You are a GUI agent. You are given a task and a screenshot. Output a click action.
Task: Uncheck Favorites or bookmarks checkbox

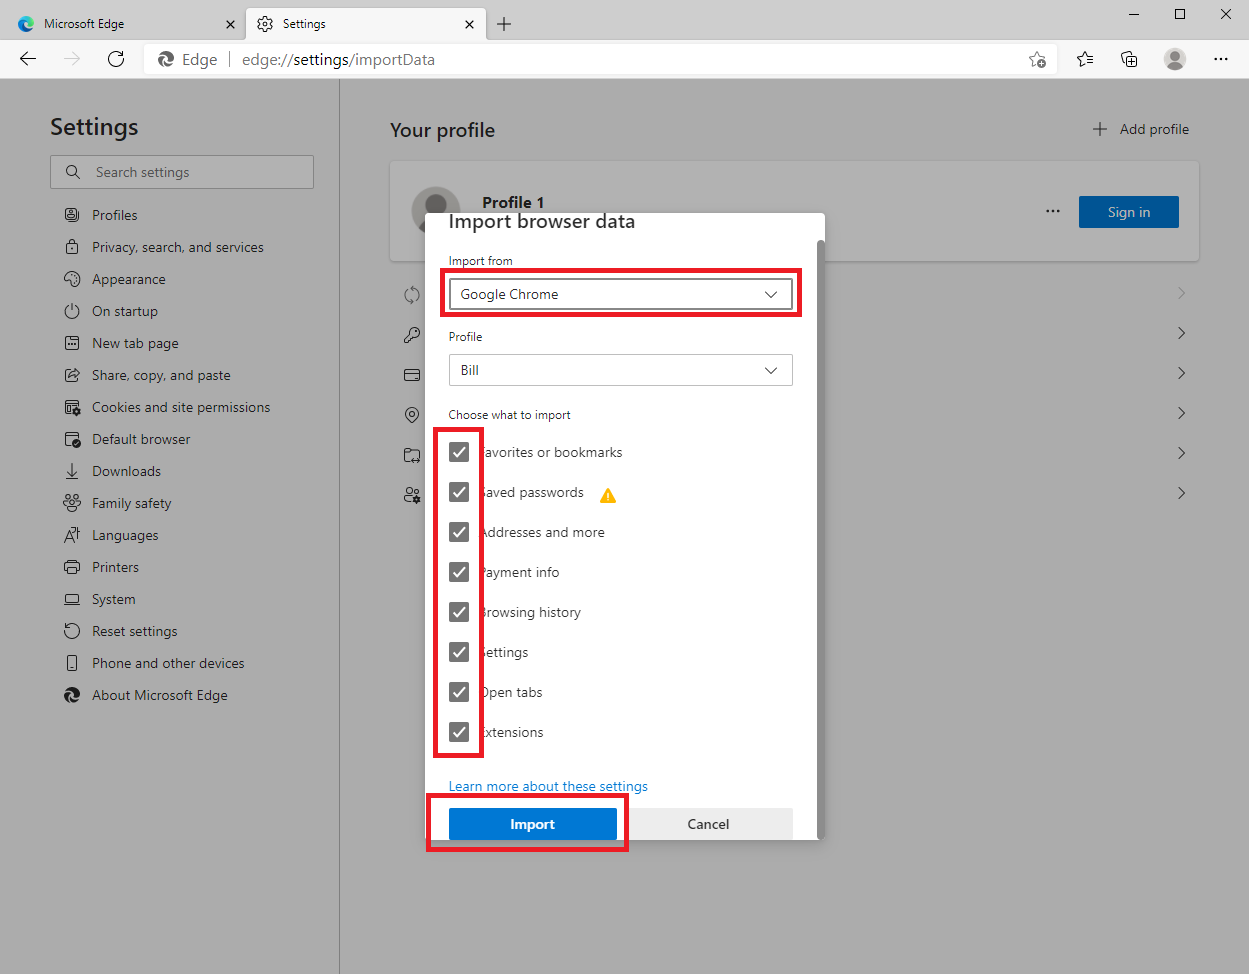[x=459, y=452]
